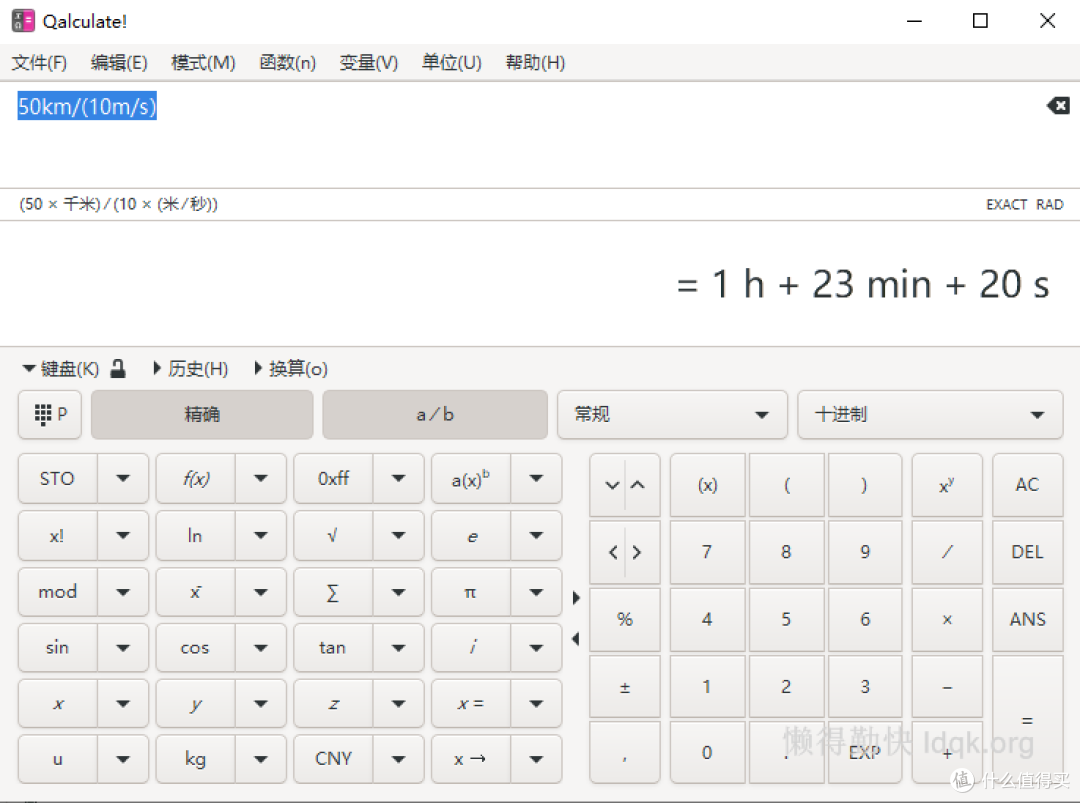
Task: Expand the 历史(H) history panel
Action: click(191, 369)
